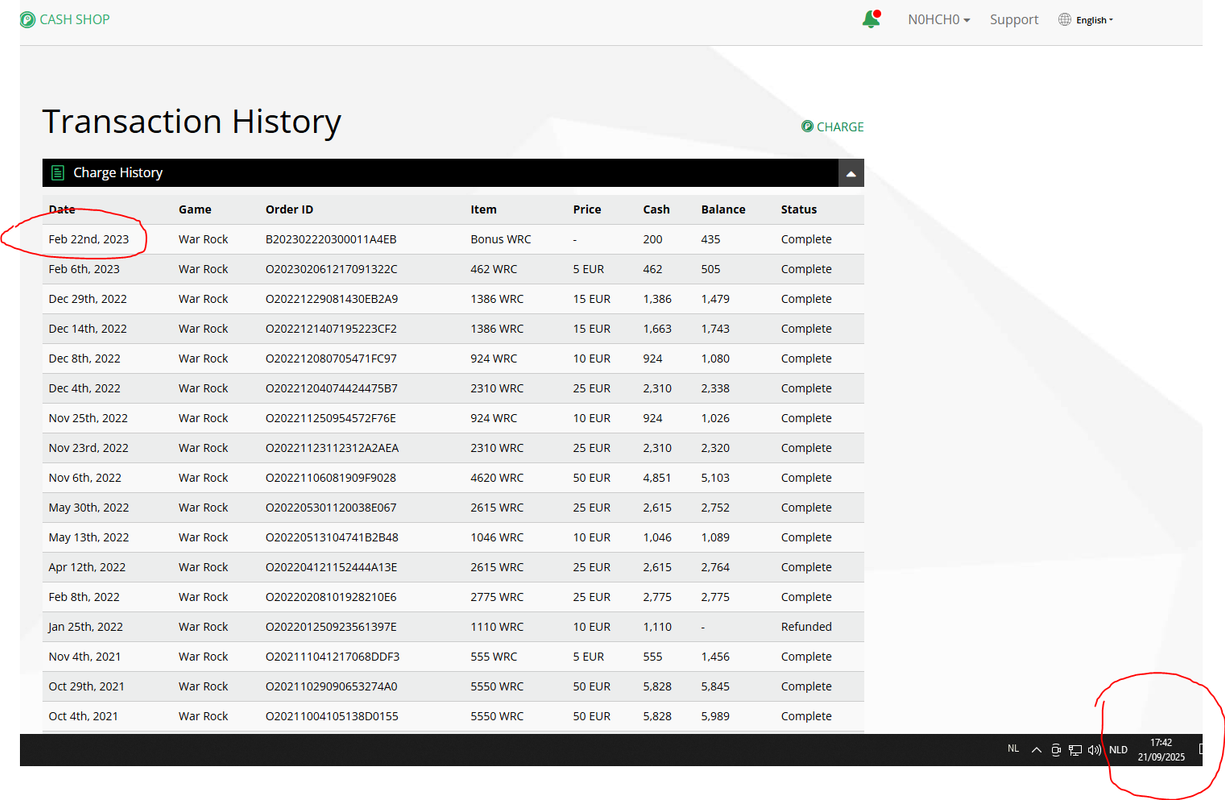Click the Balance column header

(x=723, y=210)
